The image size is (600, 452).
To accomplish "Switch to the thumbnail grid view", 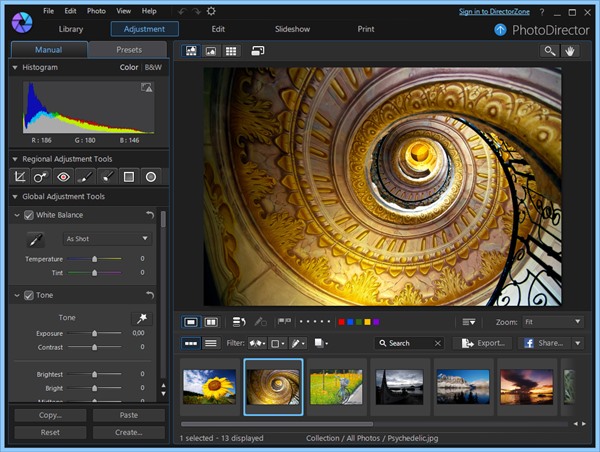I will [231, 50].
